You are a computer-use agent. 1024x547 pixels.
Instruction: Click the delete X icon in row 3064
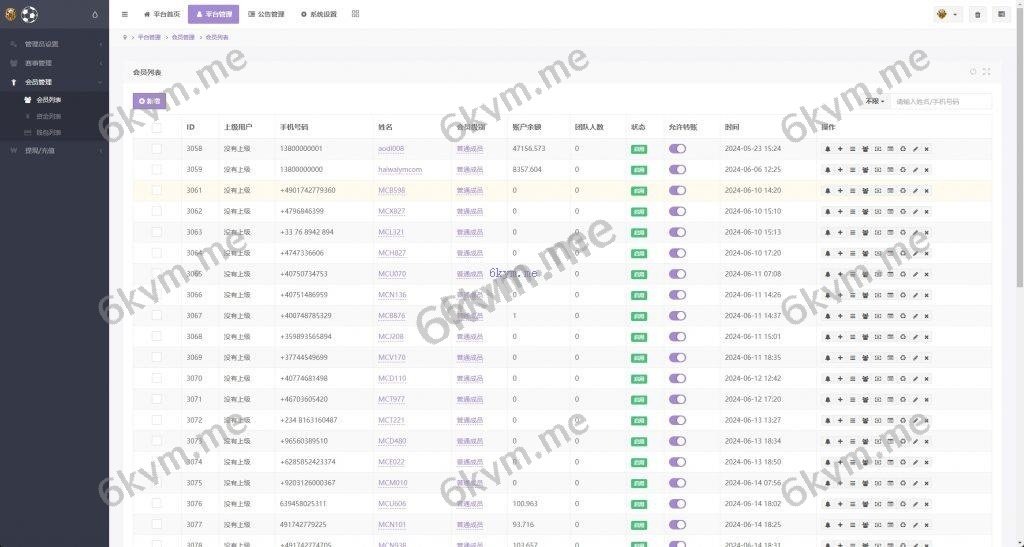[927, 253]
